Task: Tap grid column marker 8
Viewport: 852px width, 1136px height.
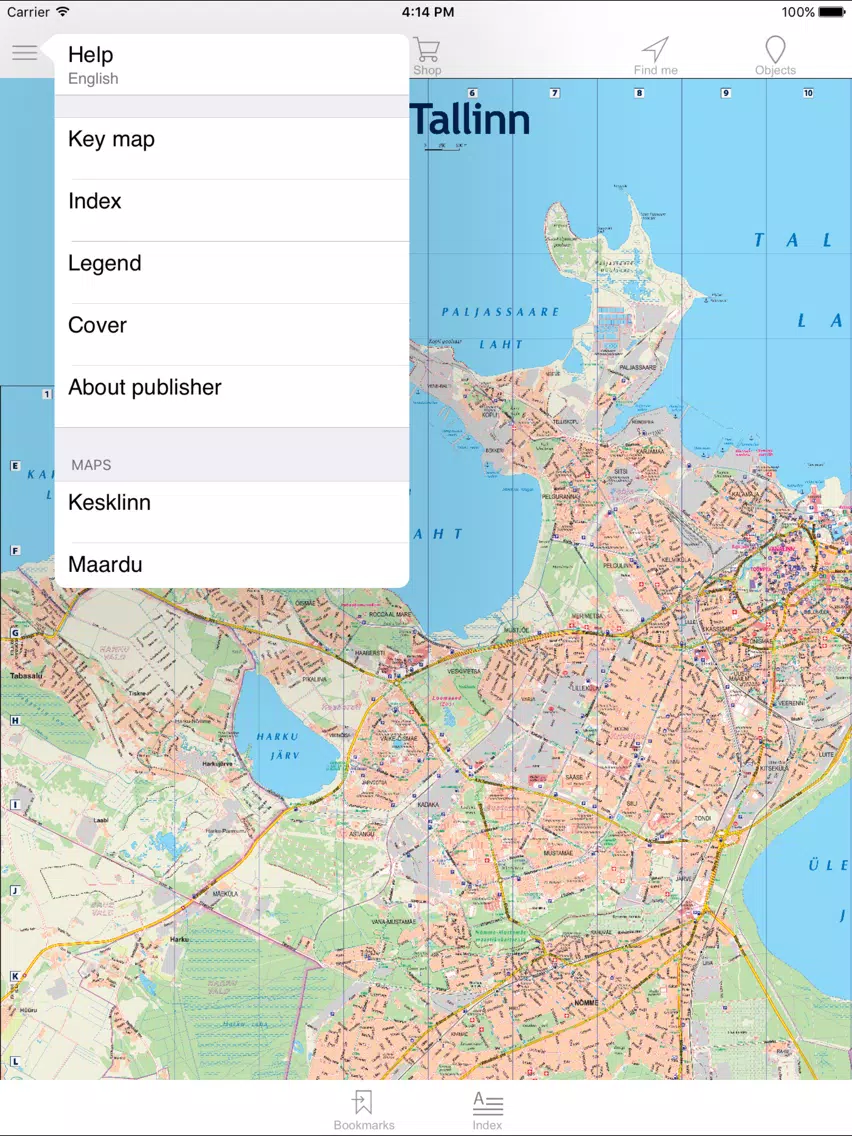Action: click(639, 93)
